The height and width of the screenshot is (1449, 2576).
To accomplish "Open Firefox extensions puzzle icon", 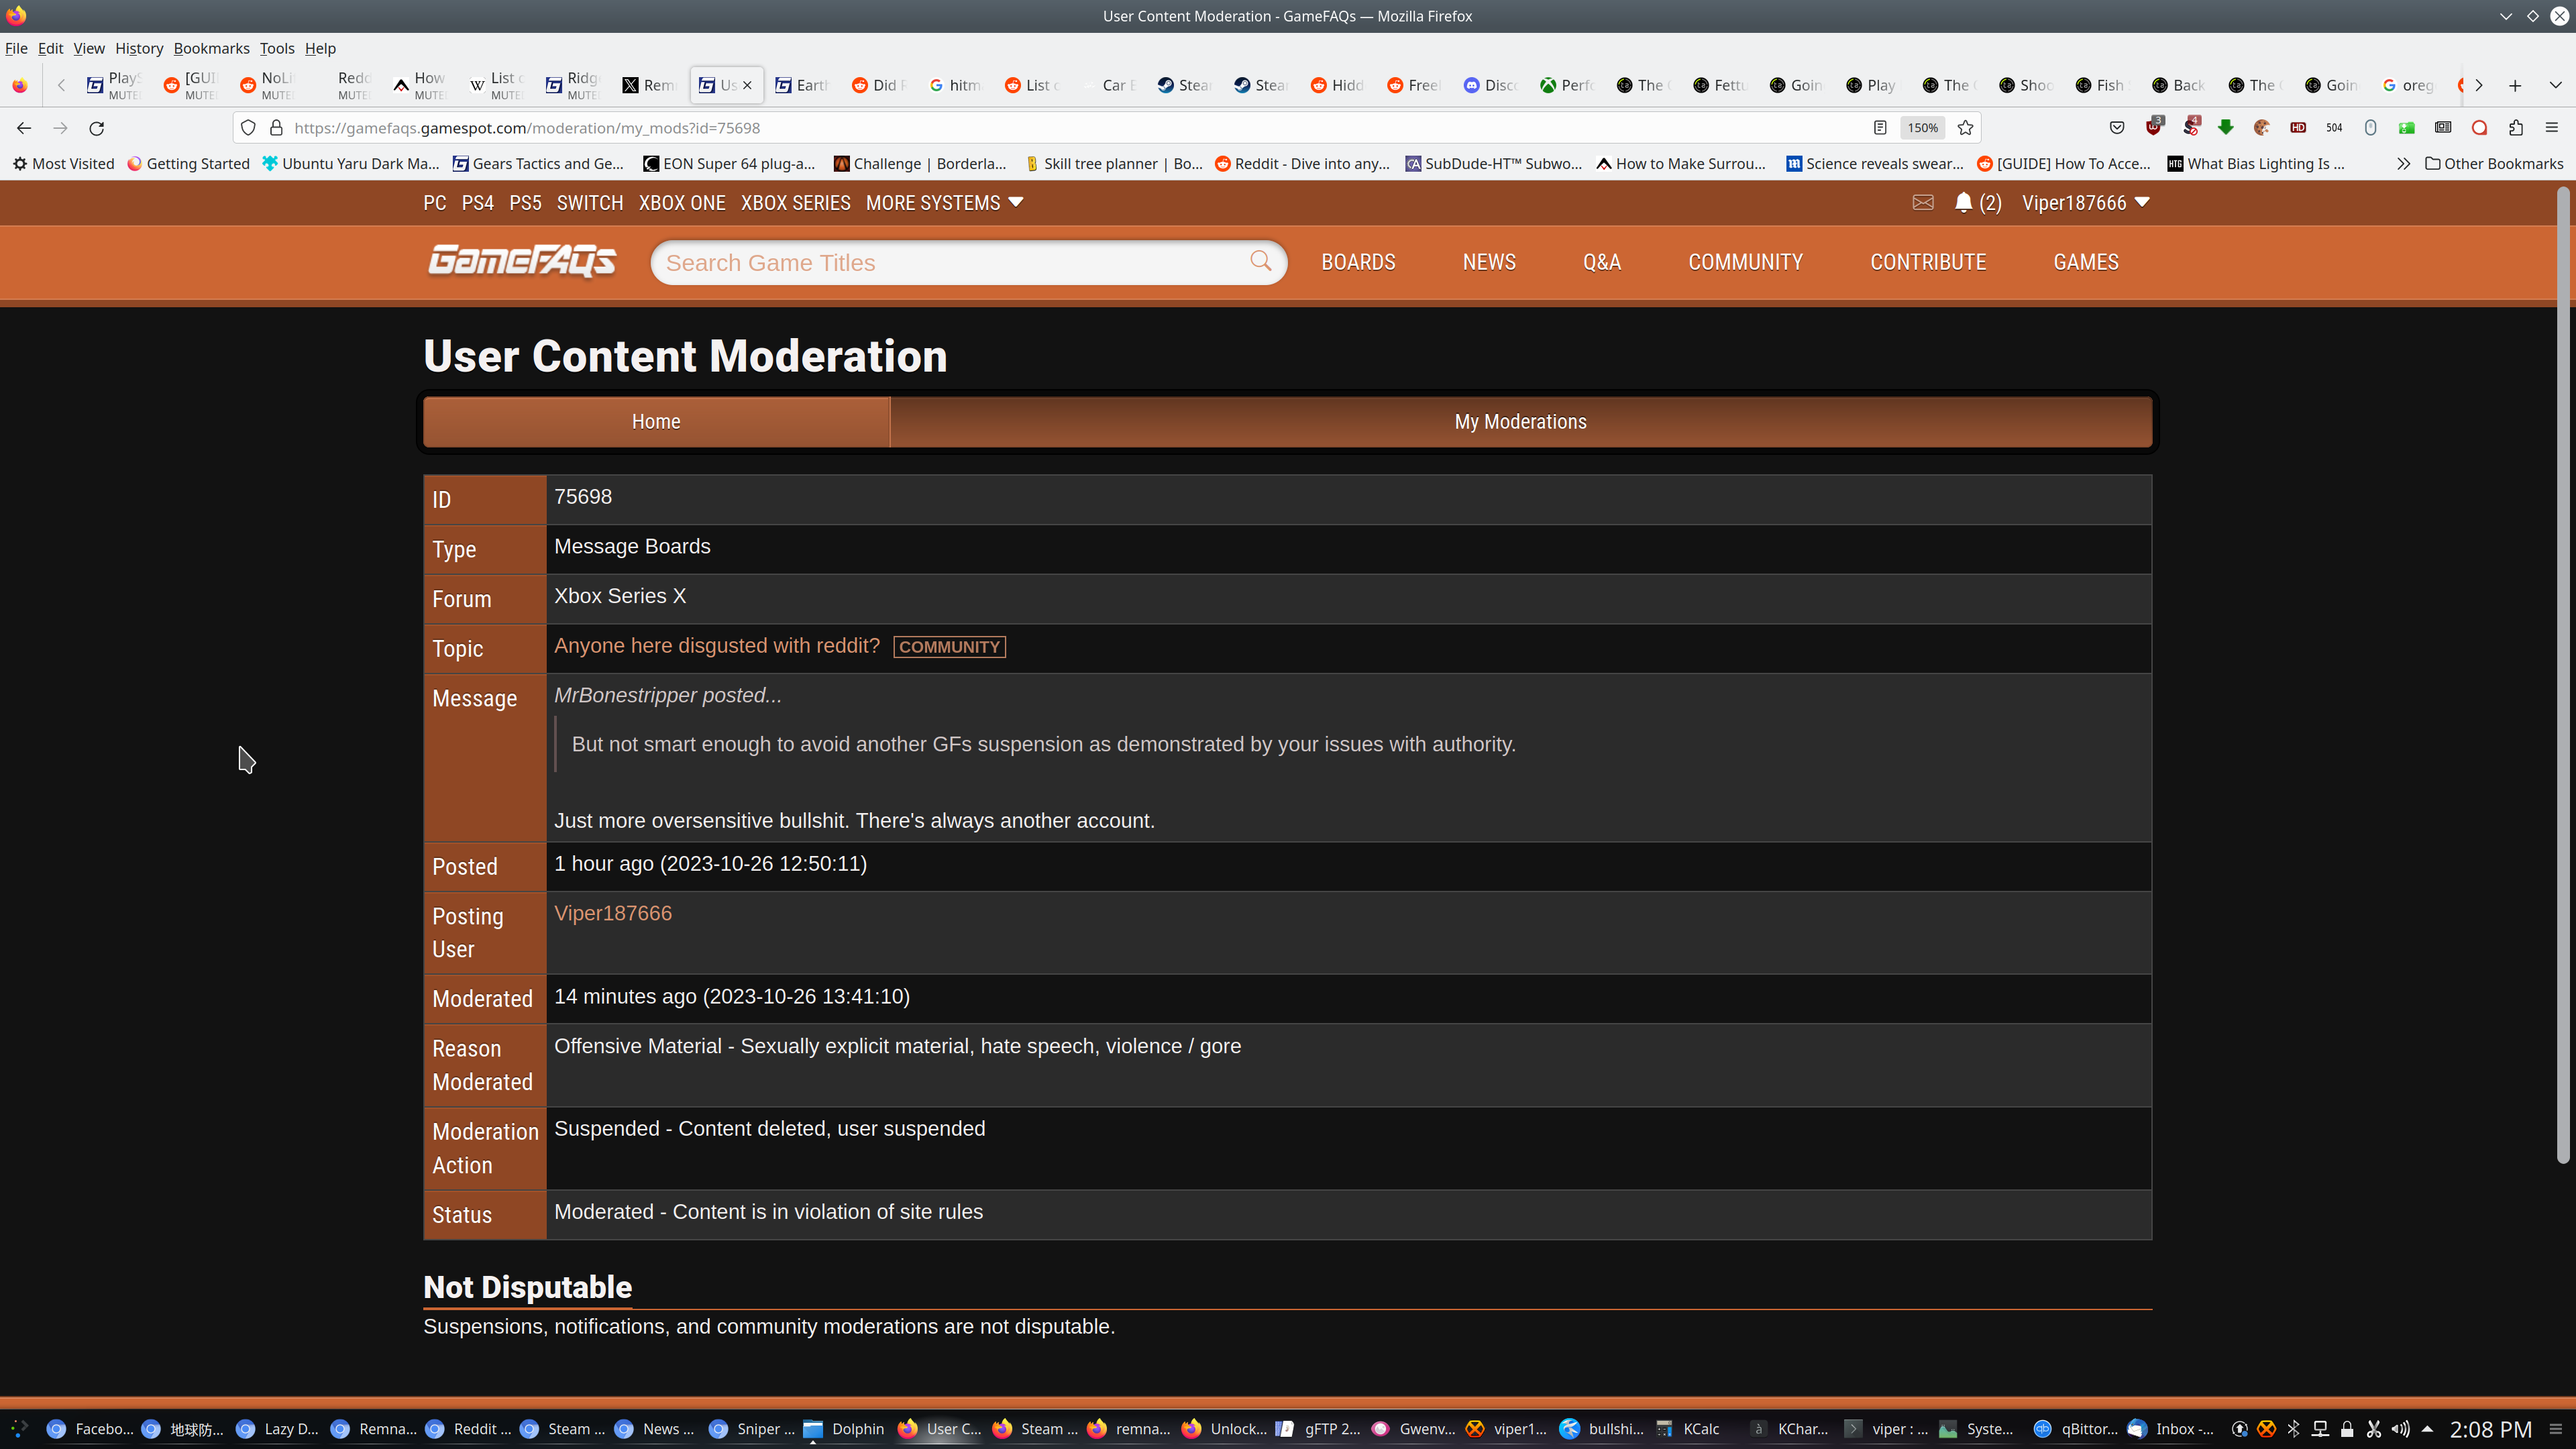I will 2515,128.
